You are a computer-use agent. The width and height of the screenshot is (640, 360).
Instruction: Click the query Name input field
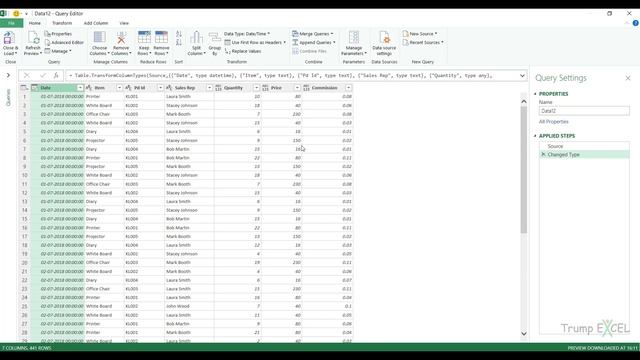tap(584, 111)
